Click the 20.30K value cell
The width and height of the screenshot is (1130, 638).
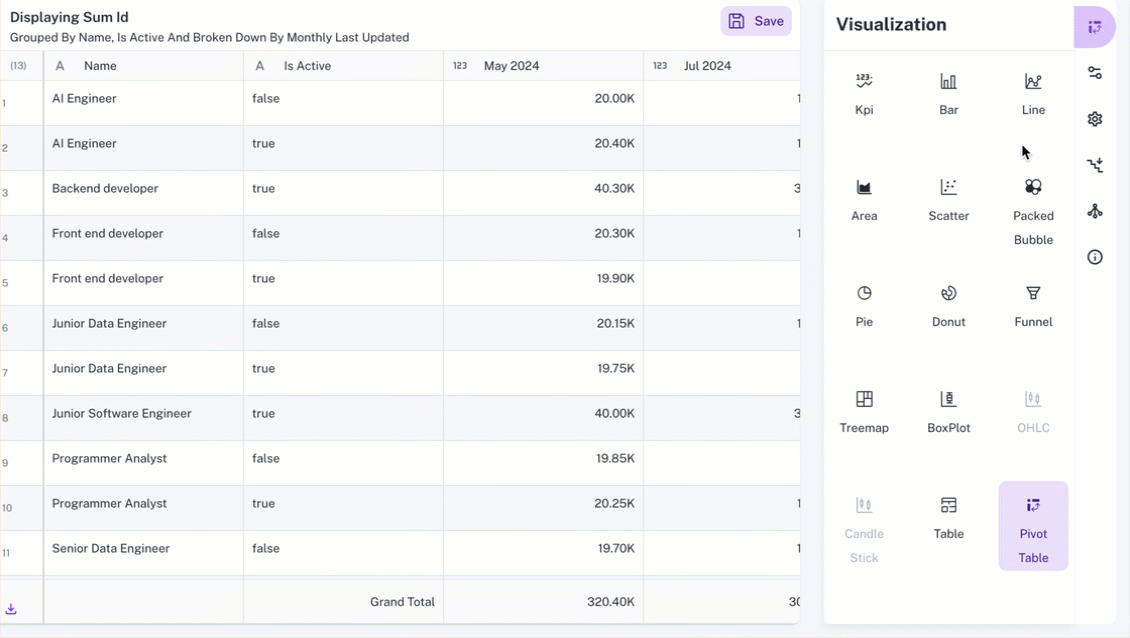[543, 238]
